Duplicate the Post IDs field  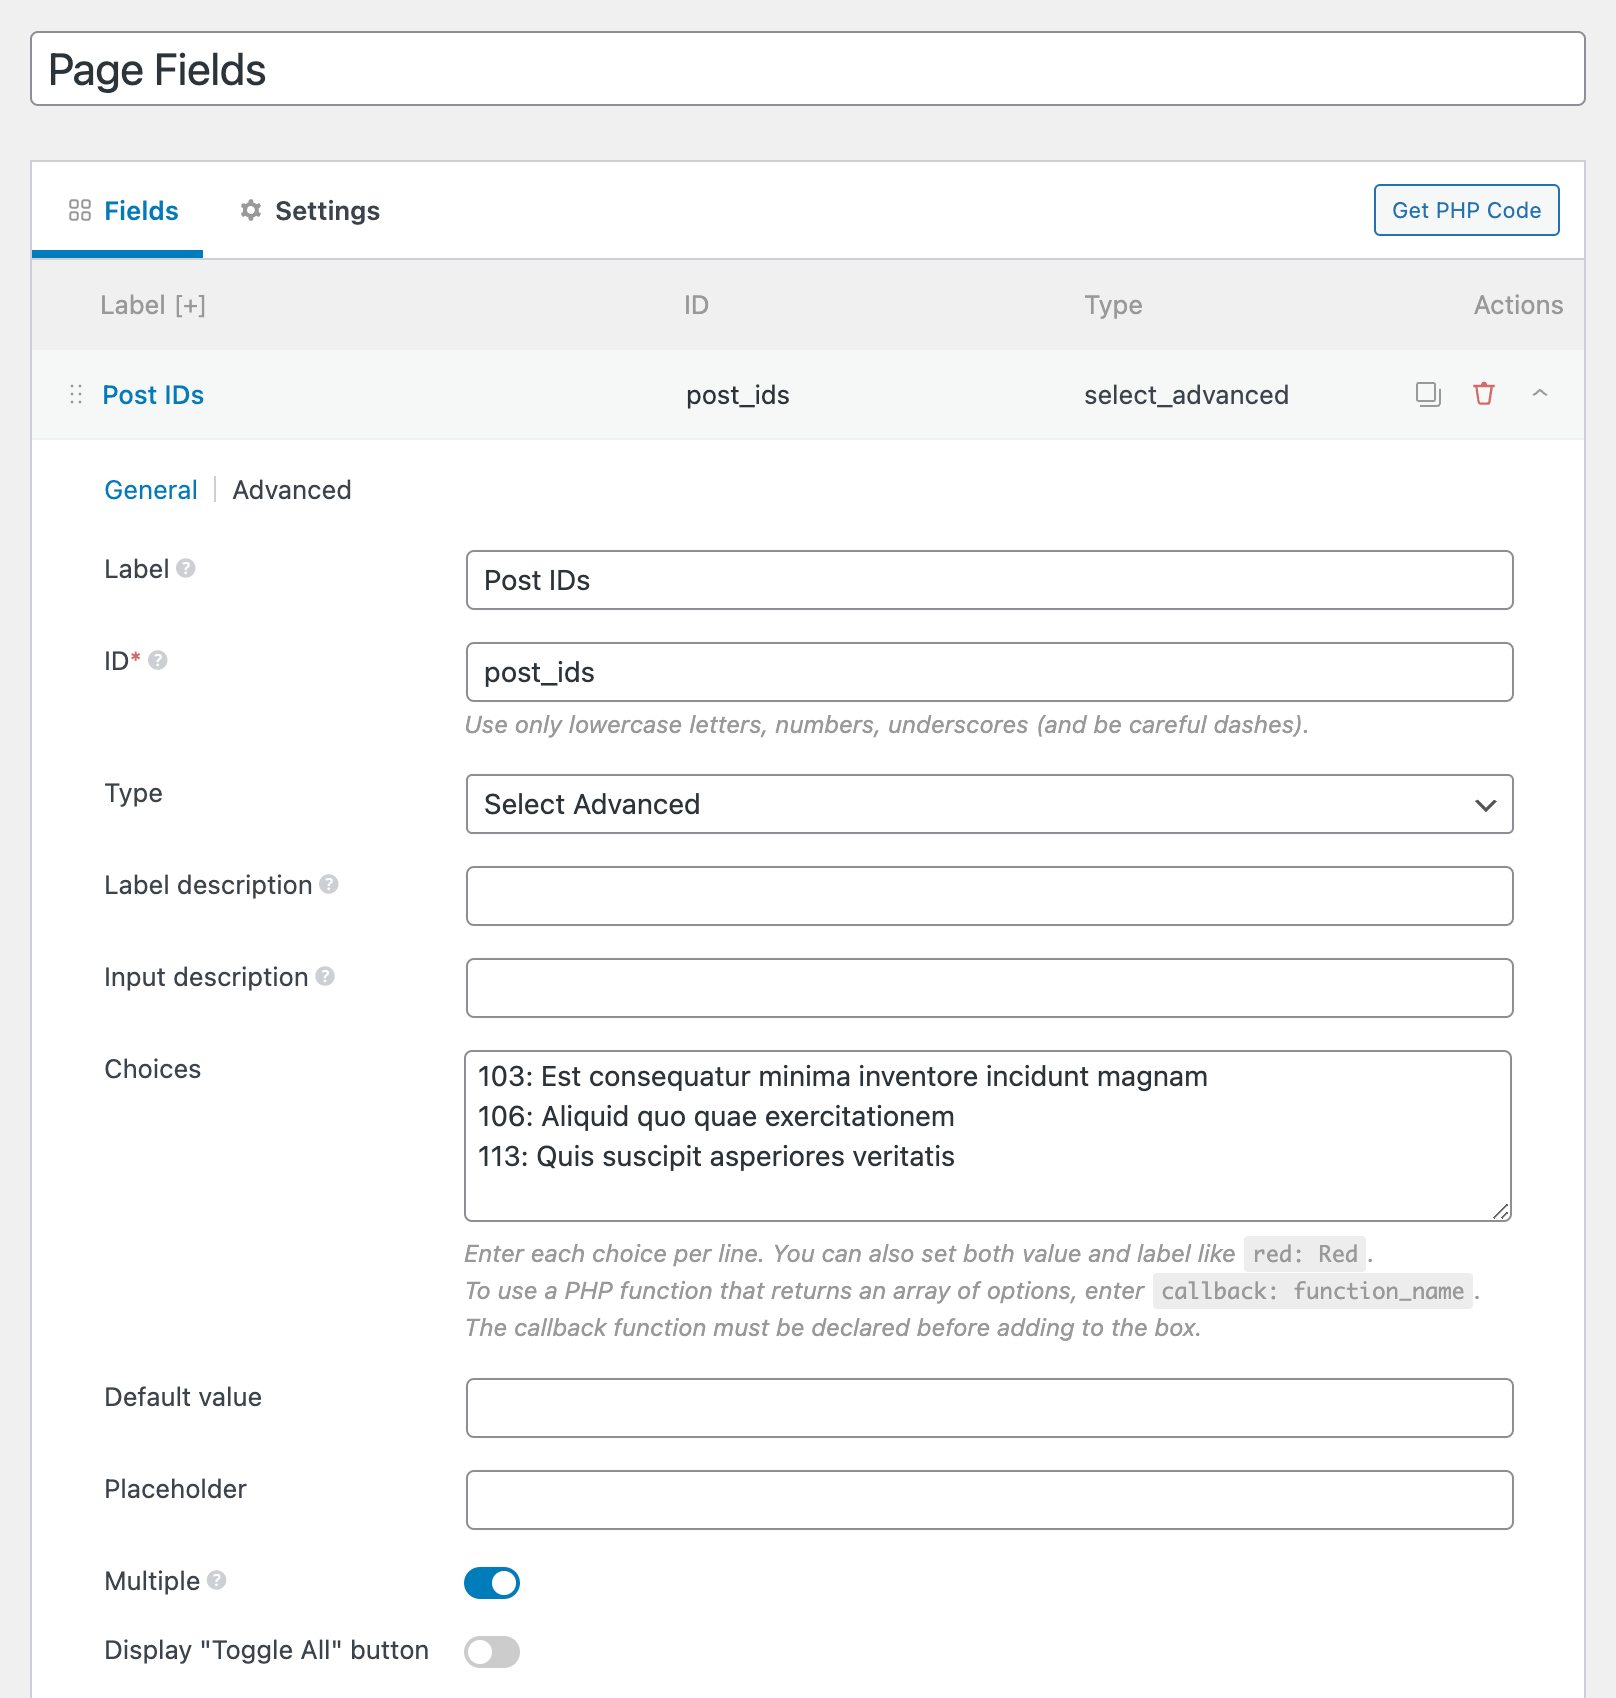(1427, 394)
